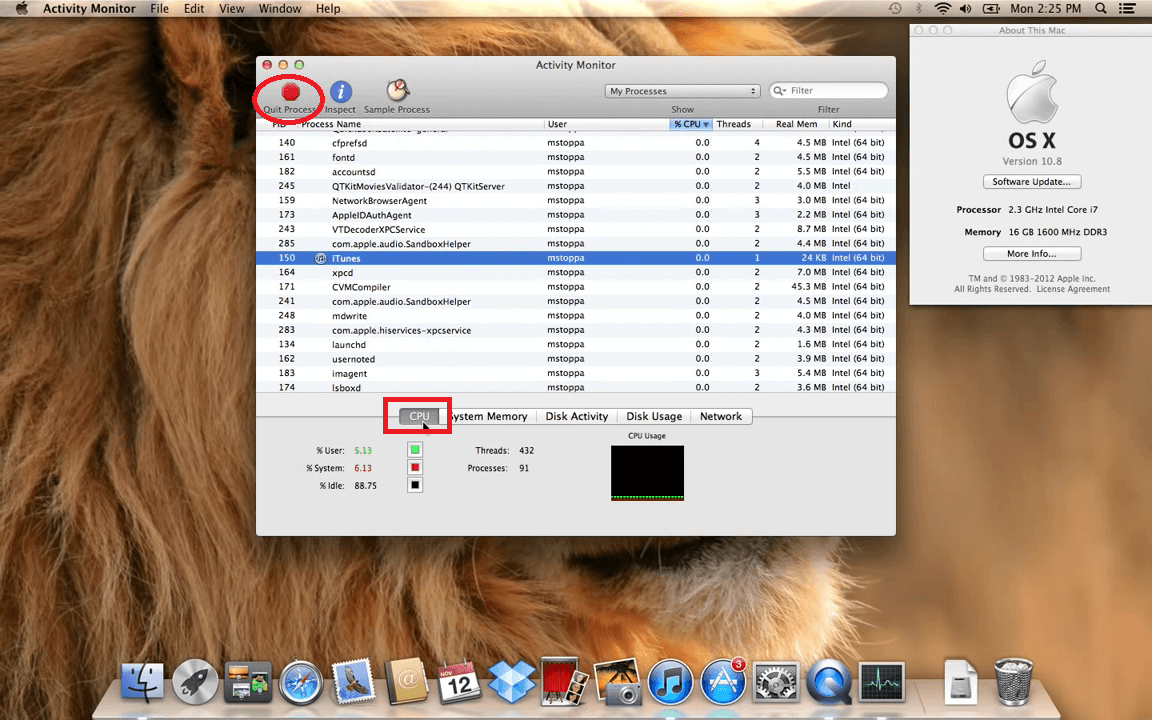Launch QuickTime Player from the Dock
The height and width of the screenshot is (720, 1152).
pos(829,682)
